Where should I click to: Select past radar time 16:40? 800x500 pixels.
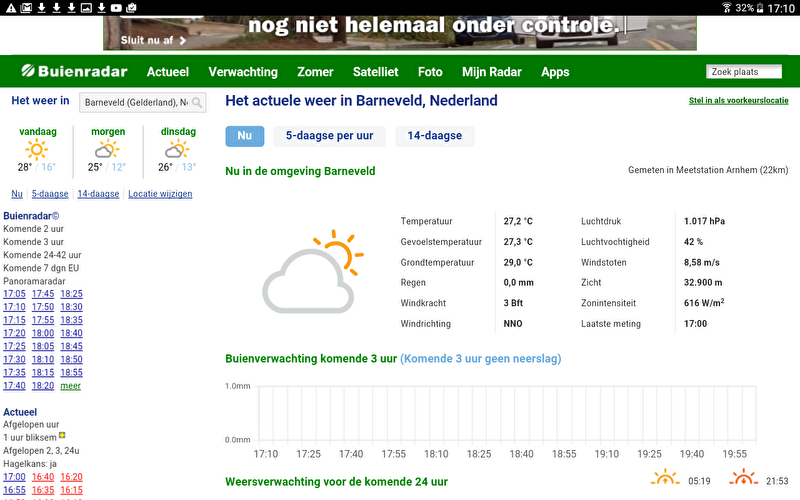43,477
